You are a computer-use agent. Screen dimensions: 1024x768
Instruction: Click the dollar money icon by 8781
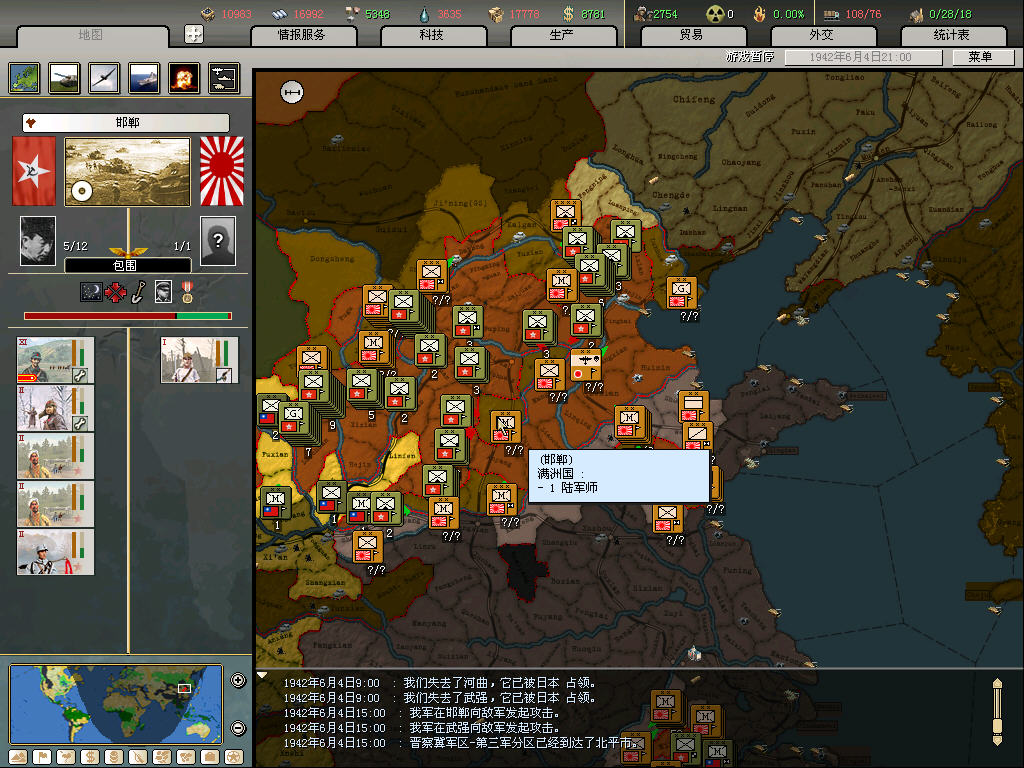pyautogui.click(x=568, y=14)
